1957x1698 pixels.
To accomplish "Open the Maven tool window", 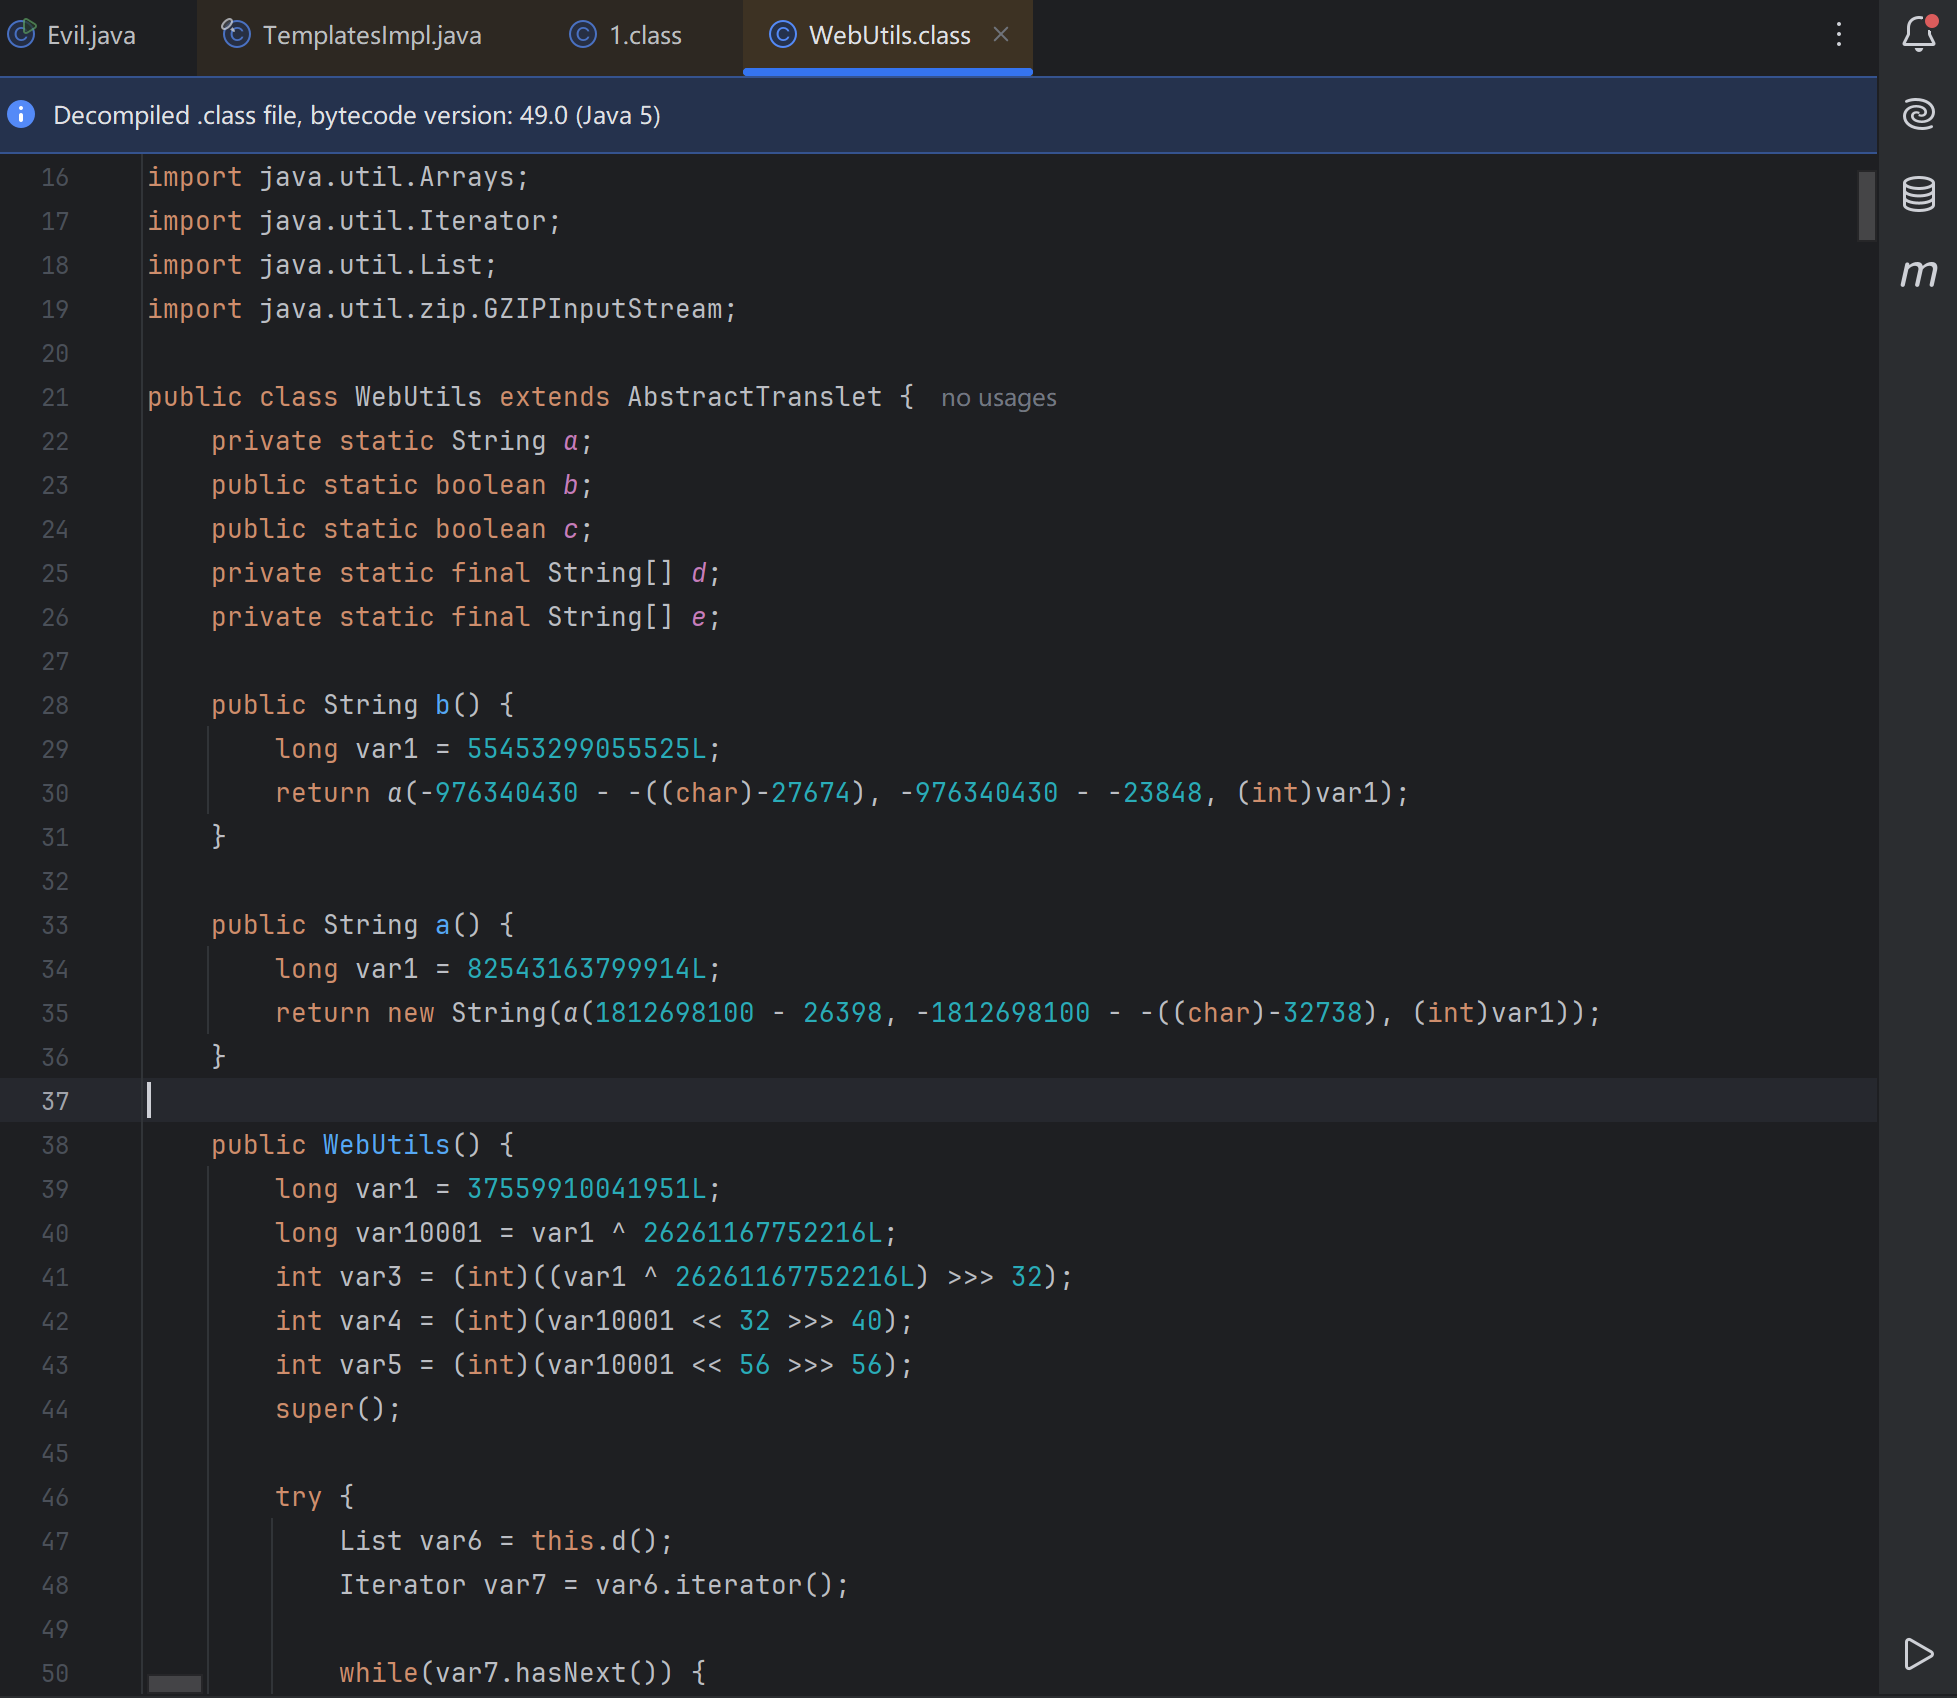I will [x=1918, y=273].
